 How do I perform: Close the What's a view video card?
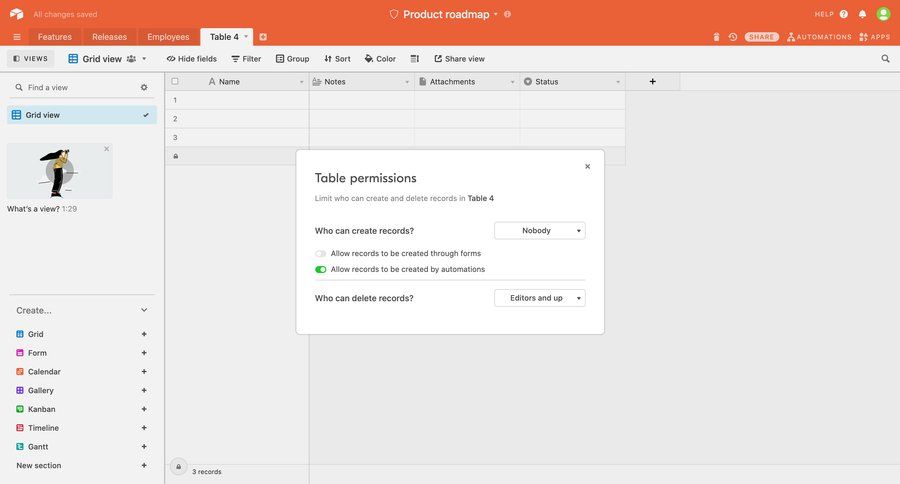107,149
